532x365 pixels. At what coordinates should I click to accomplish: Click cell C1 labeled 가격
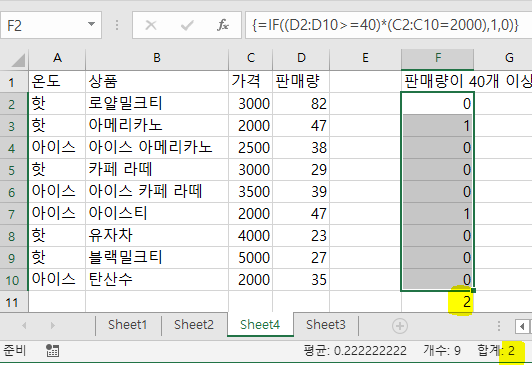251,81
